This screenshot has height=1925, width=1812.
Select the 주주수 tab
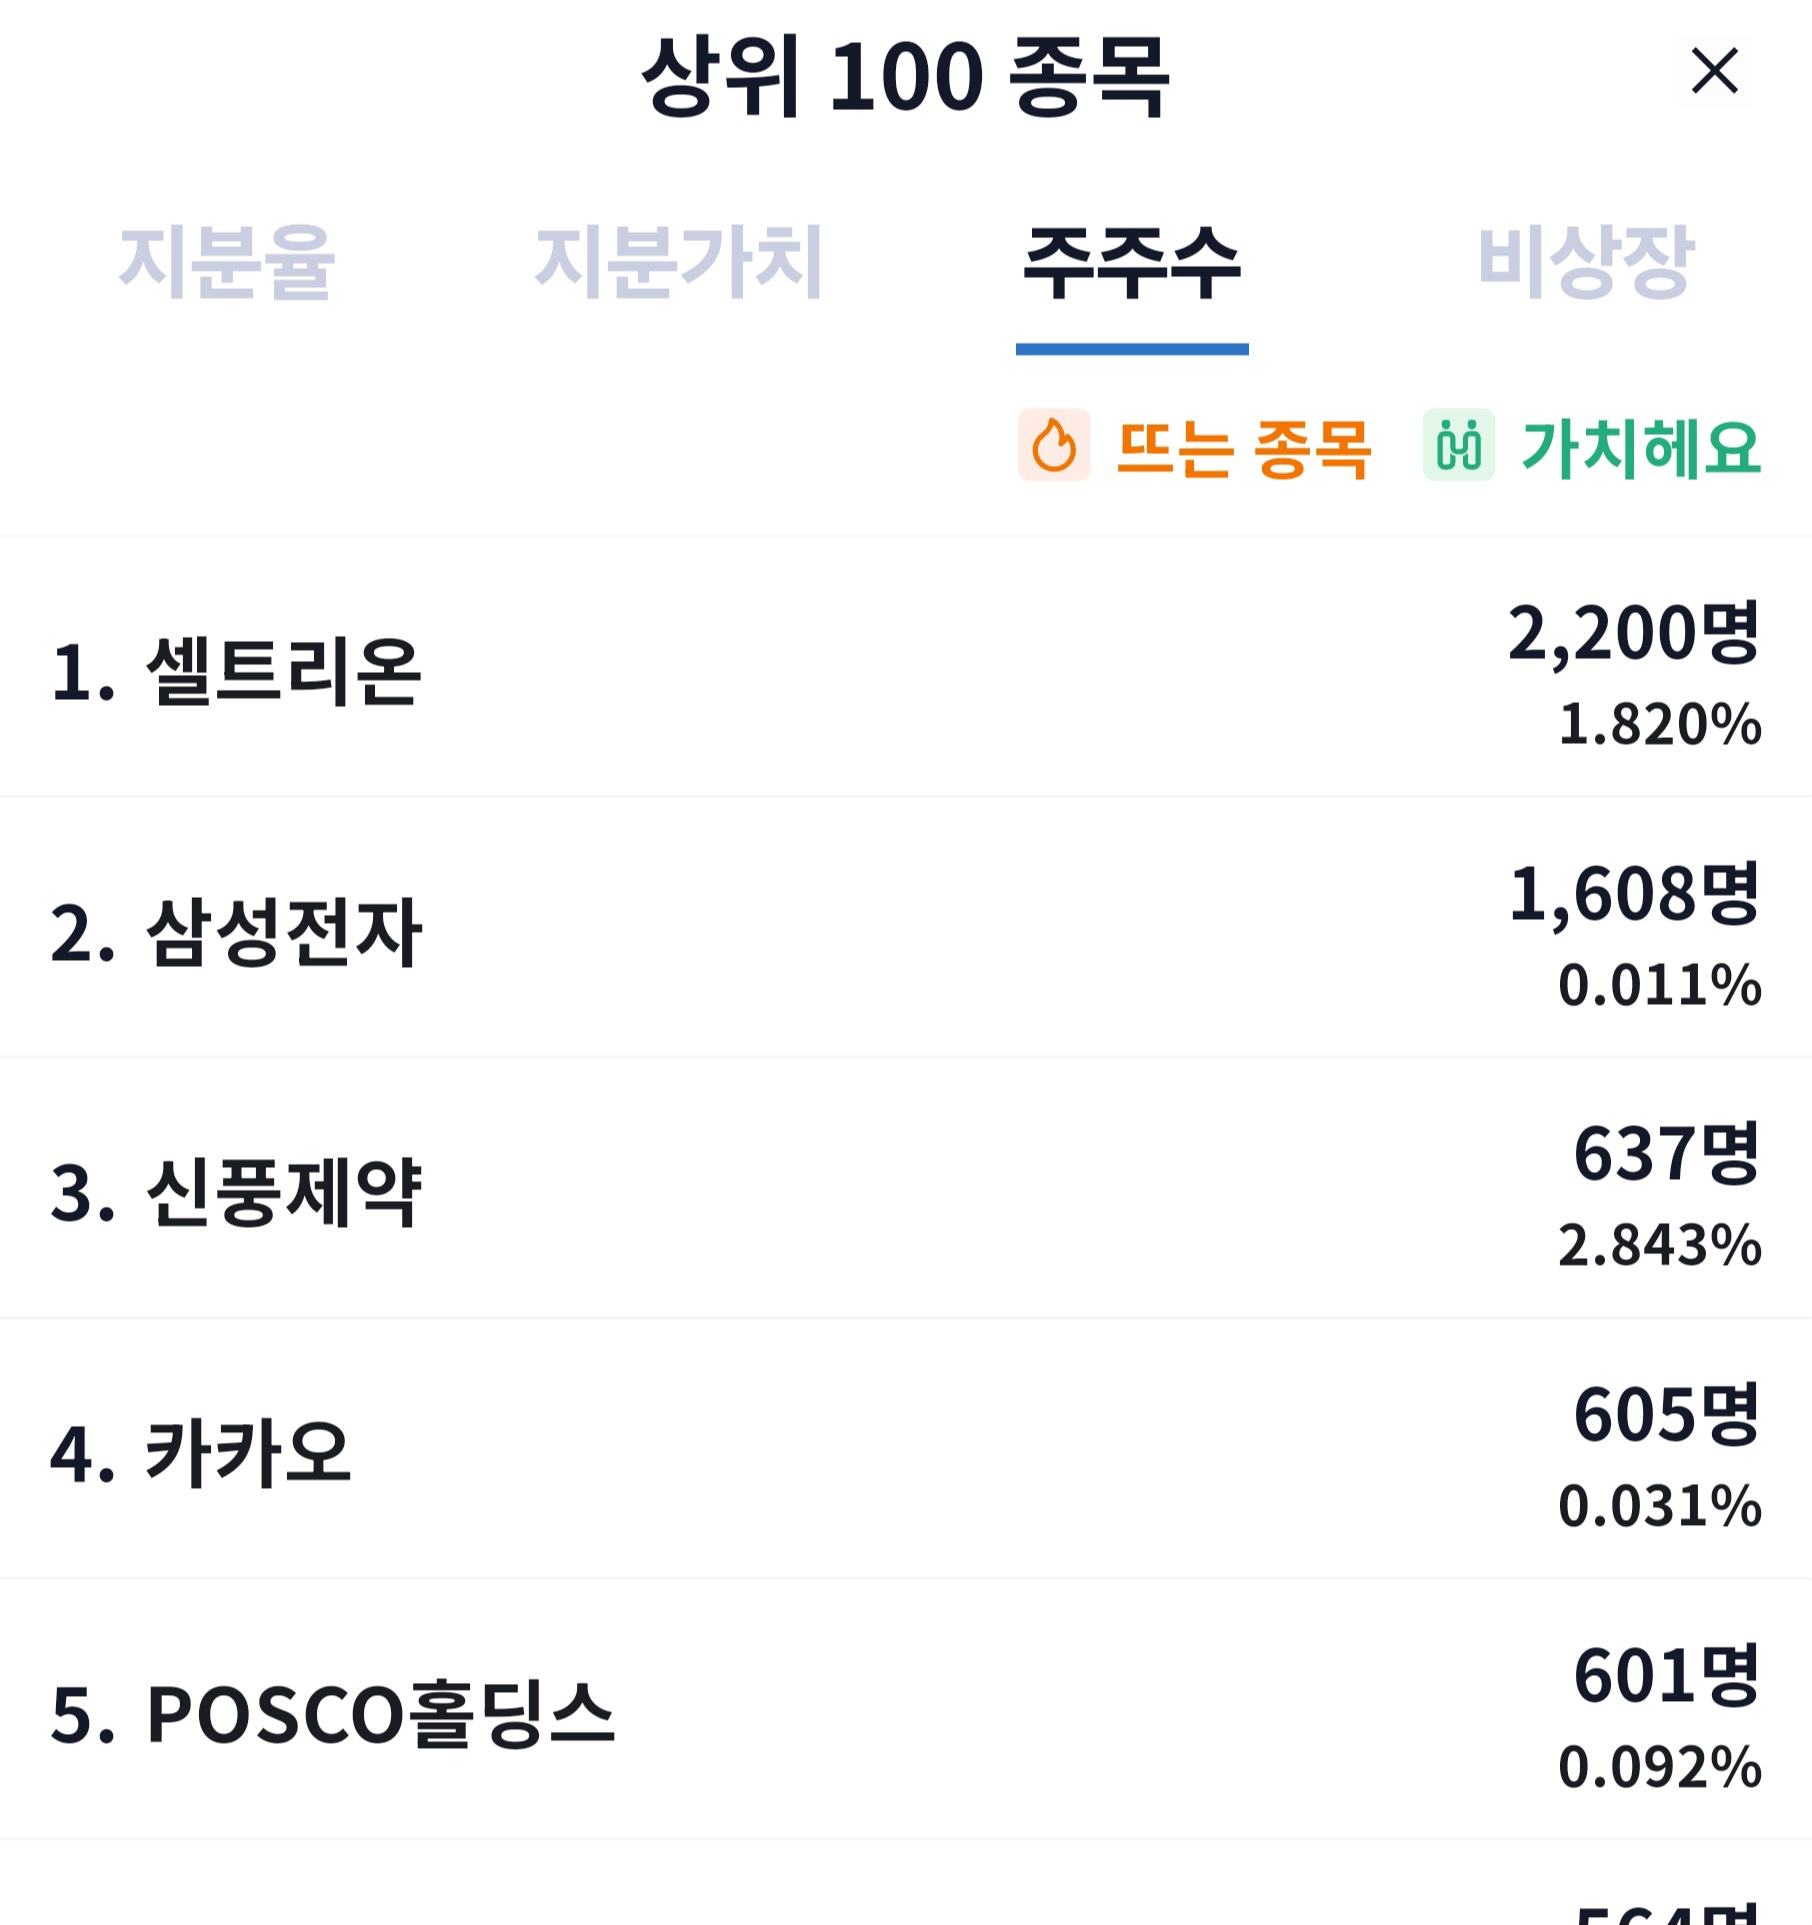click(1131, 262)
